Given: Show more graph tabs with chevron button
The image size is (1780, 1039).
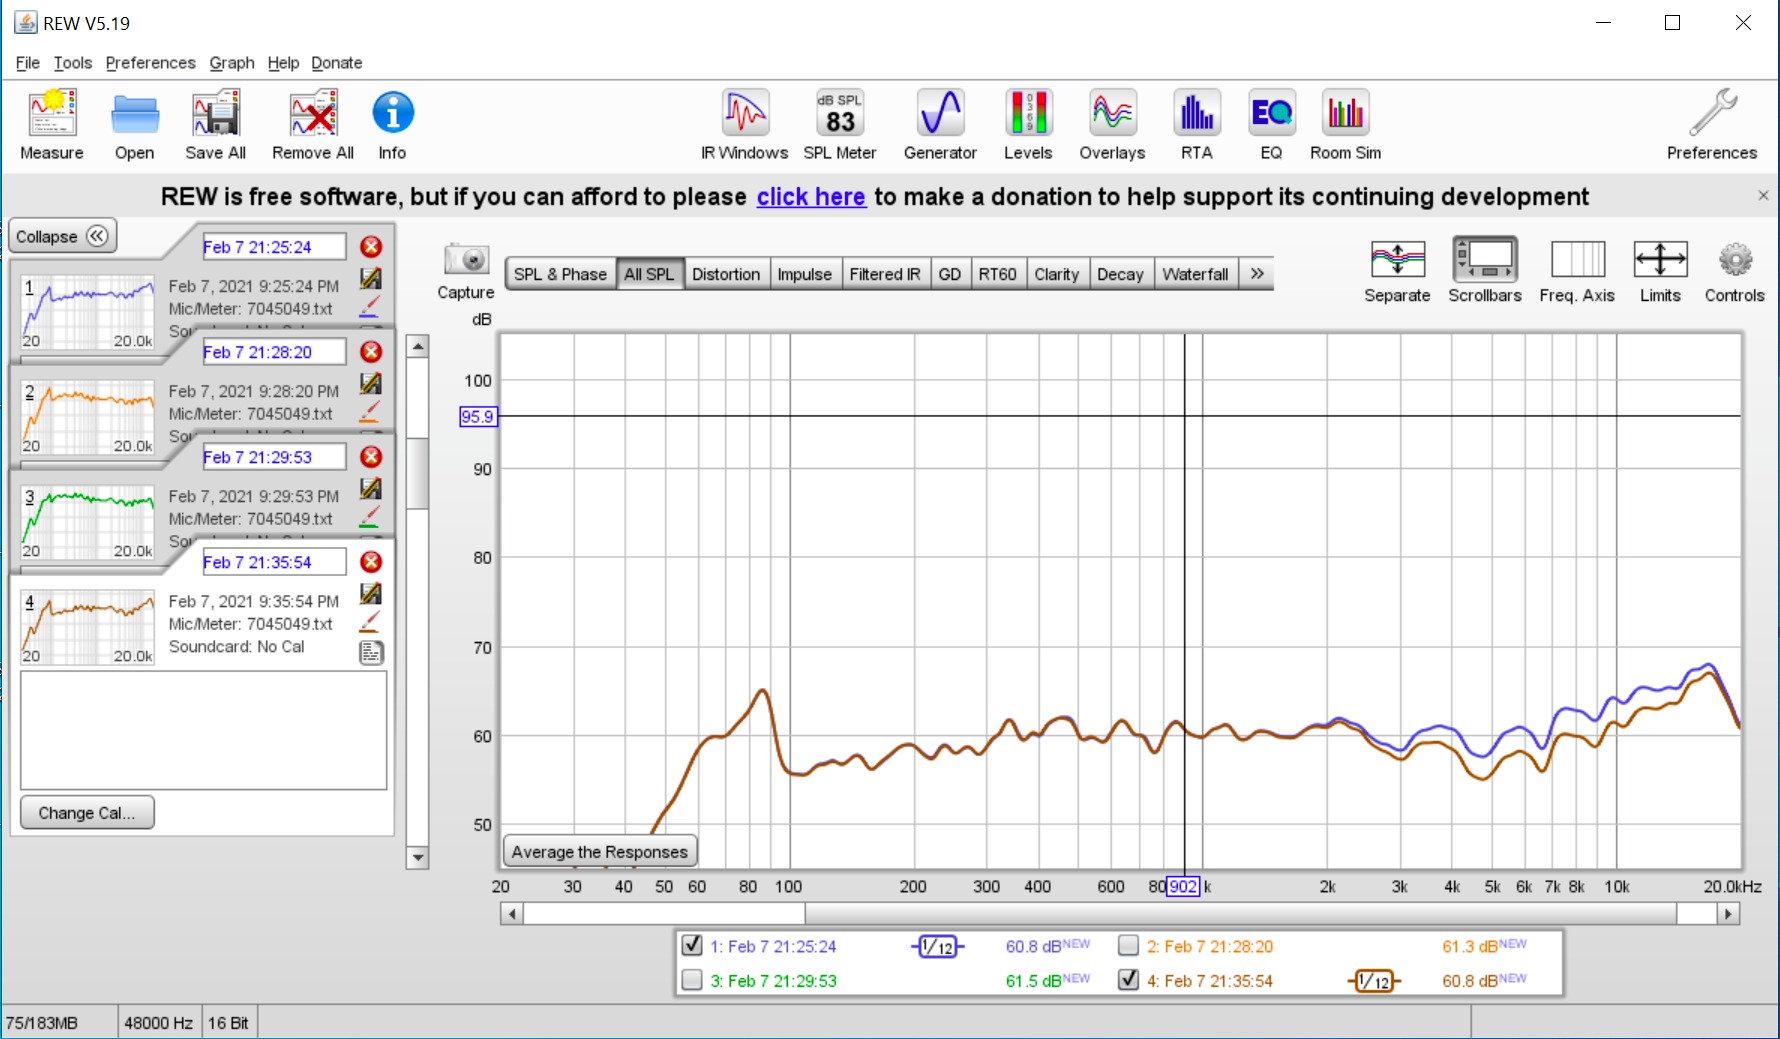Looking at the screenshot, I should 1257,274.
